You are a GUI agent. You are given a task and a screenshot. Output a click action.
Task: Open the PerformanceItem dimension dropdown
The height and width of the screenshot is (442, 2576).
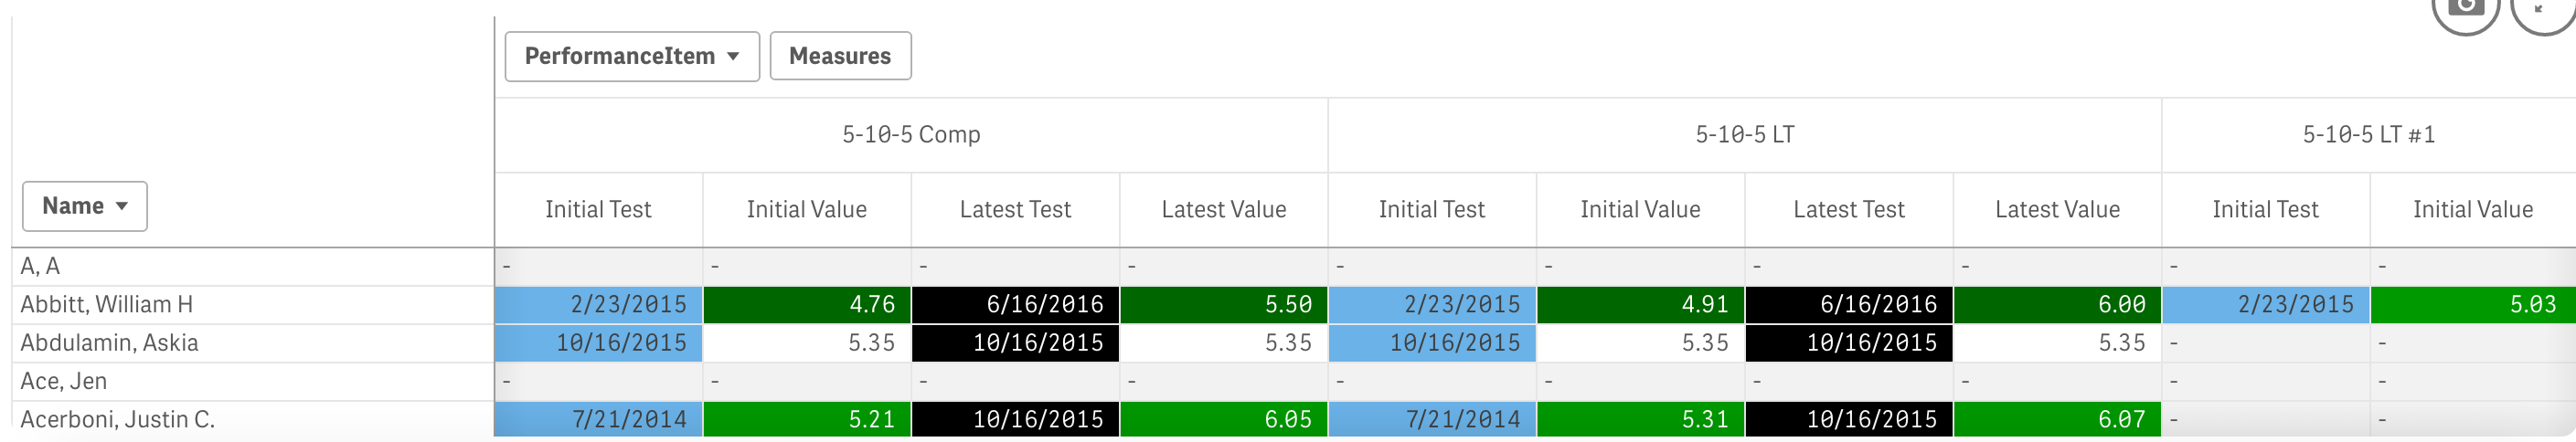click(631, 56)
